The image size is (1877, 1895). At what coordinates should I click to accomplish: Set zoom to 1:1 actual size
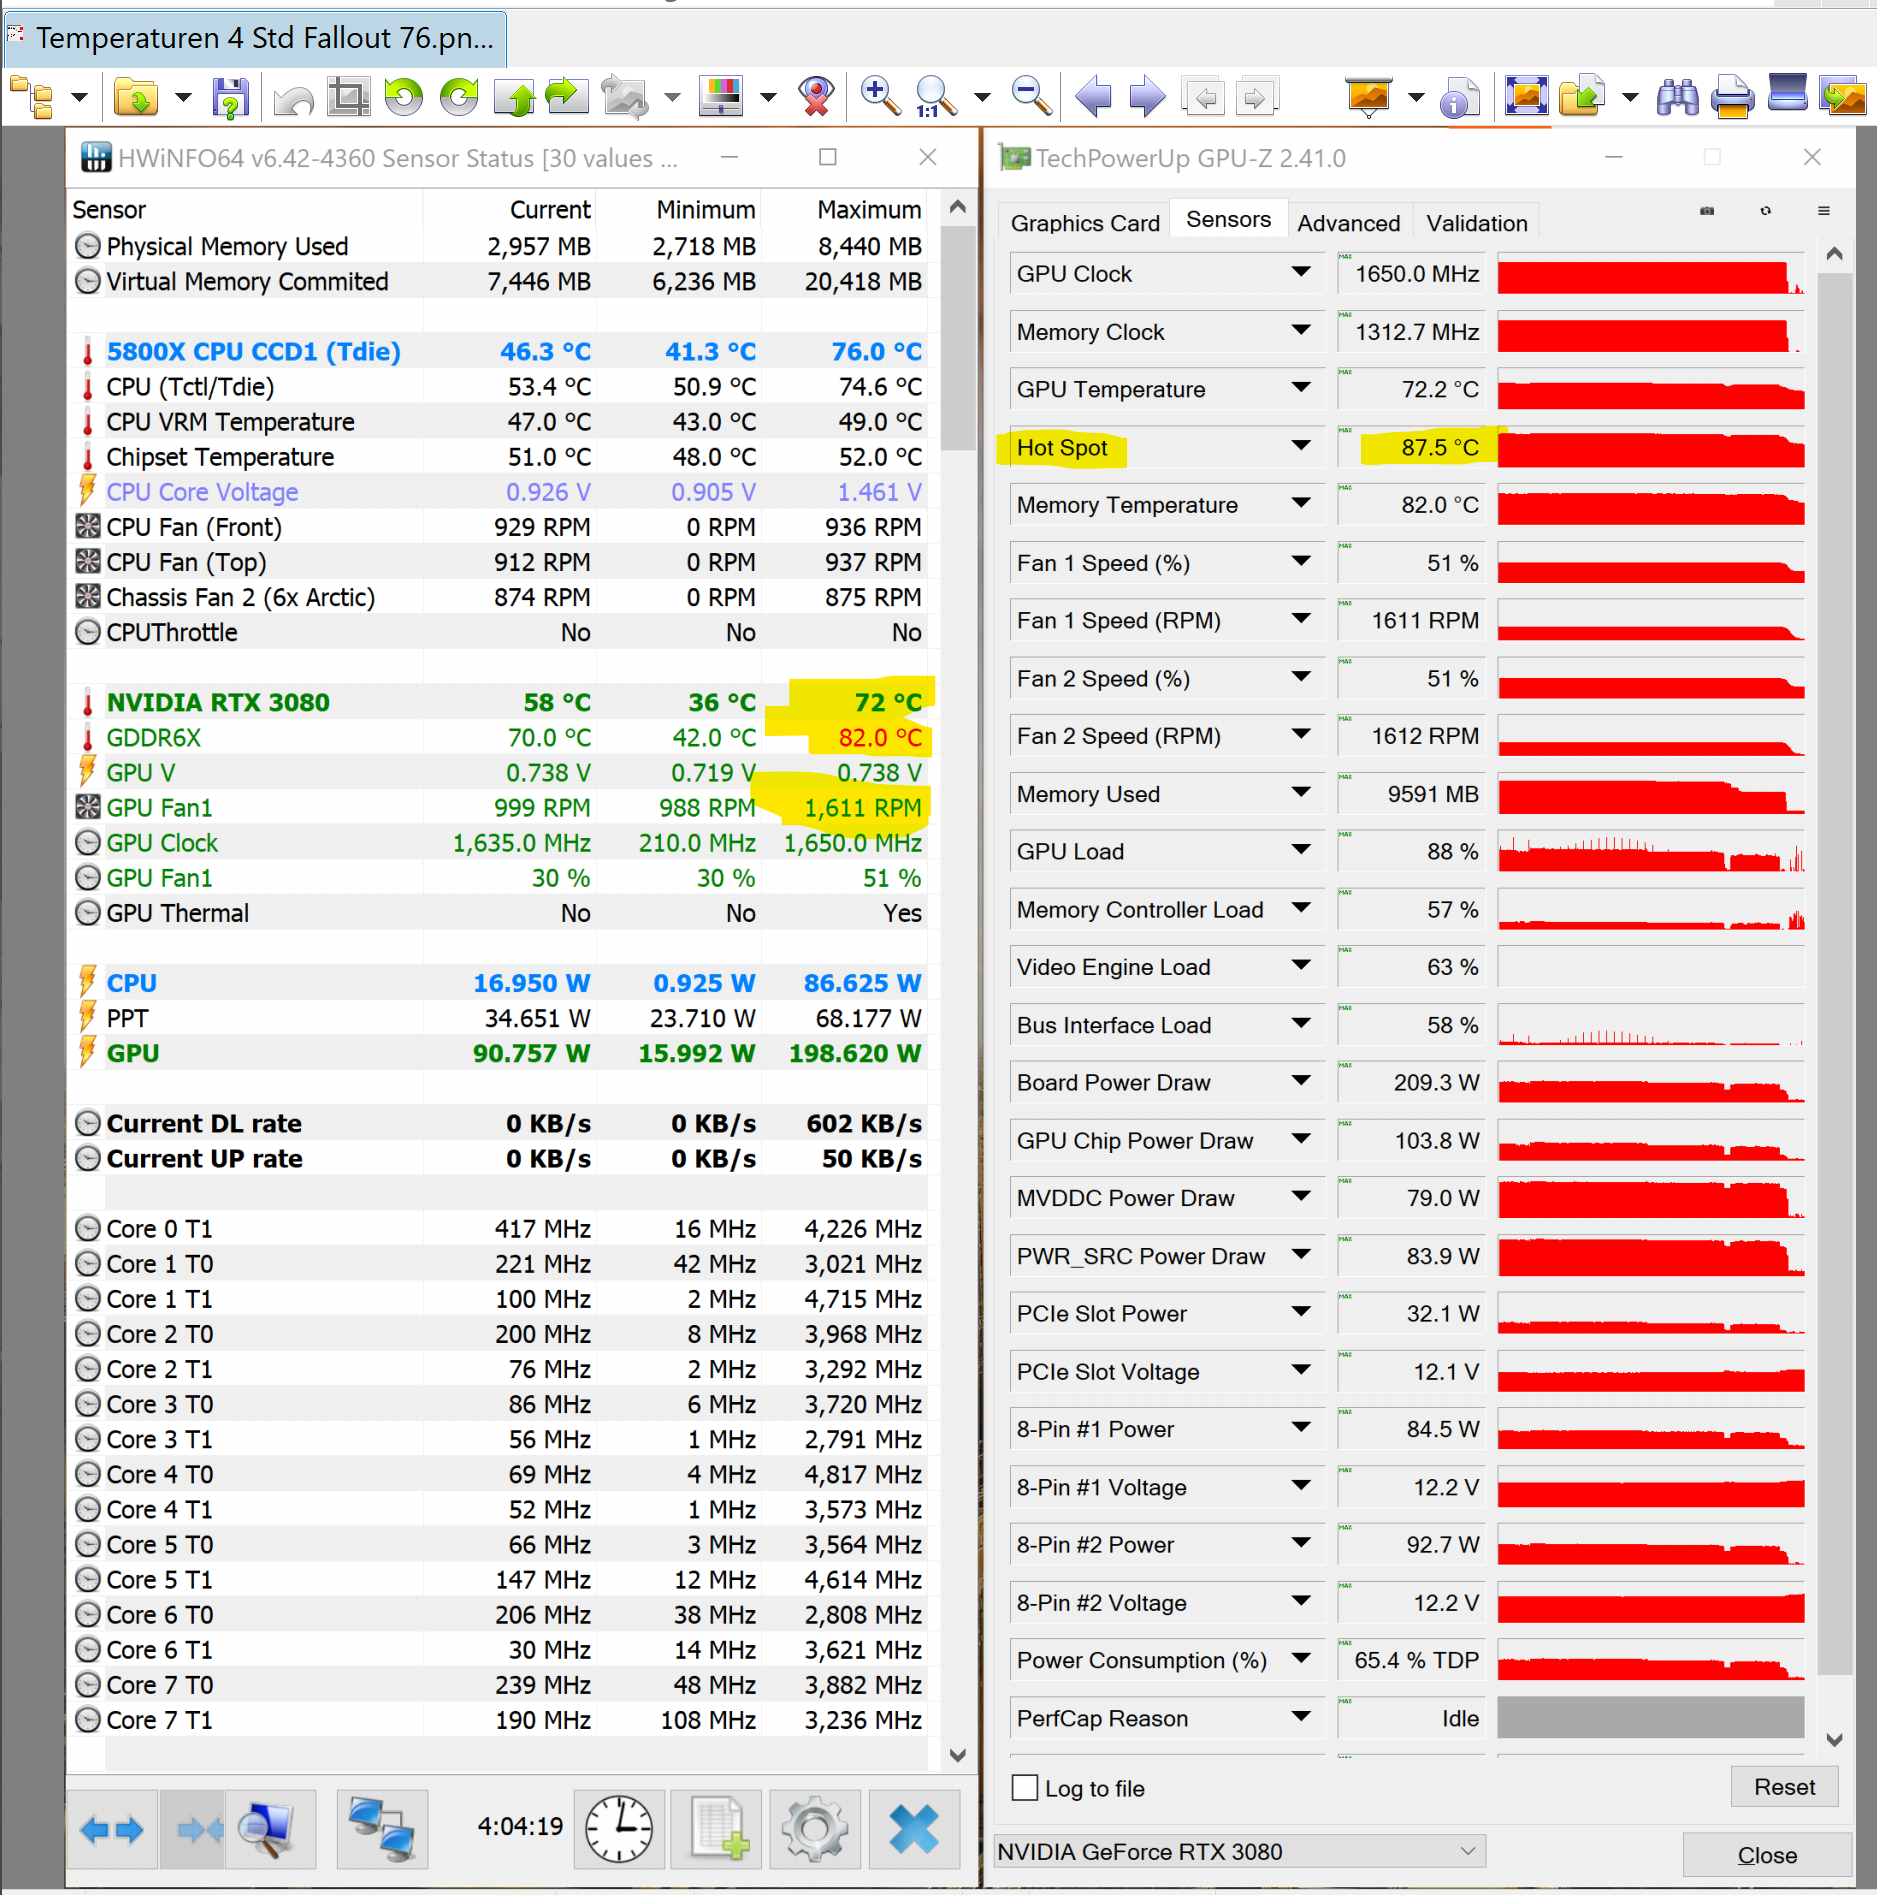(x=935, y=98)
